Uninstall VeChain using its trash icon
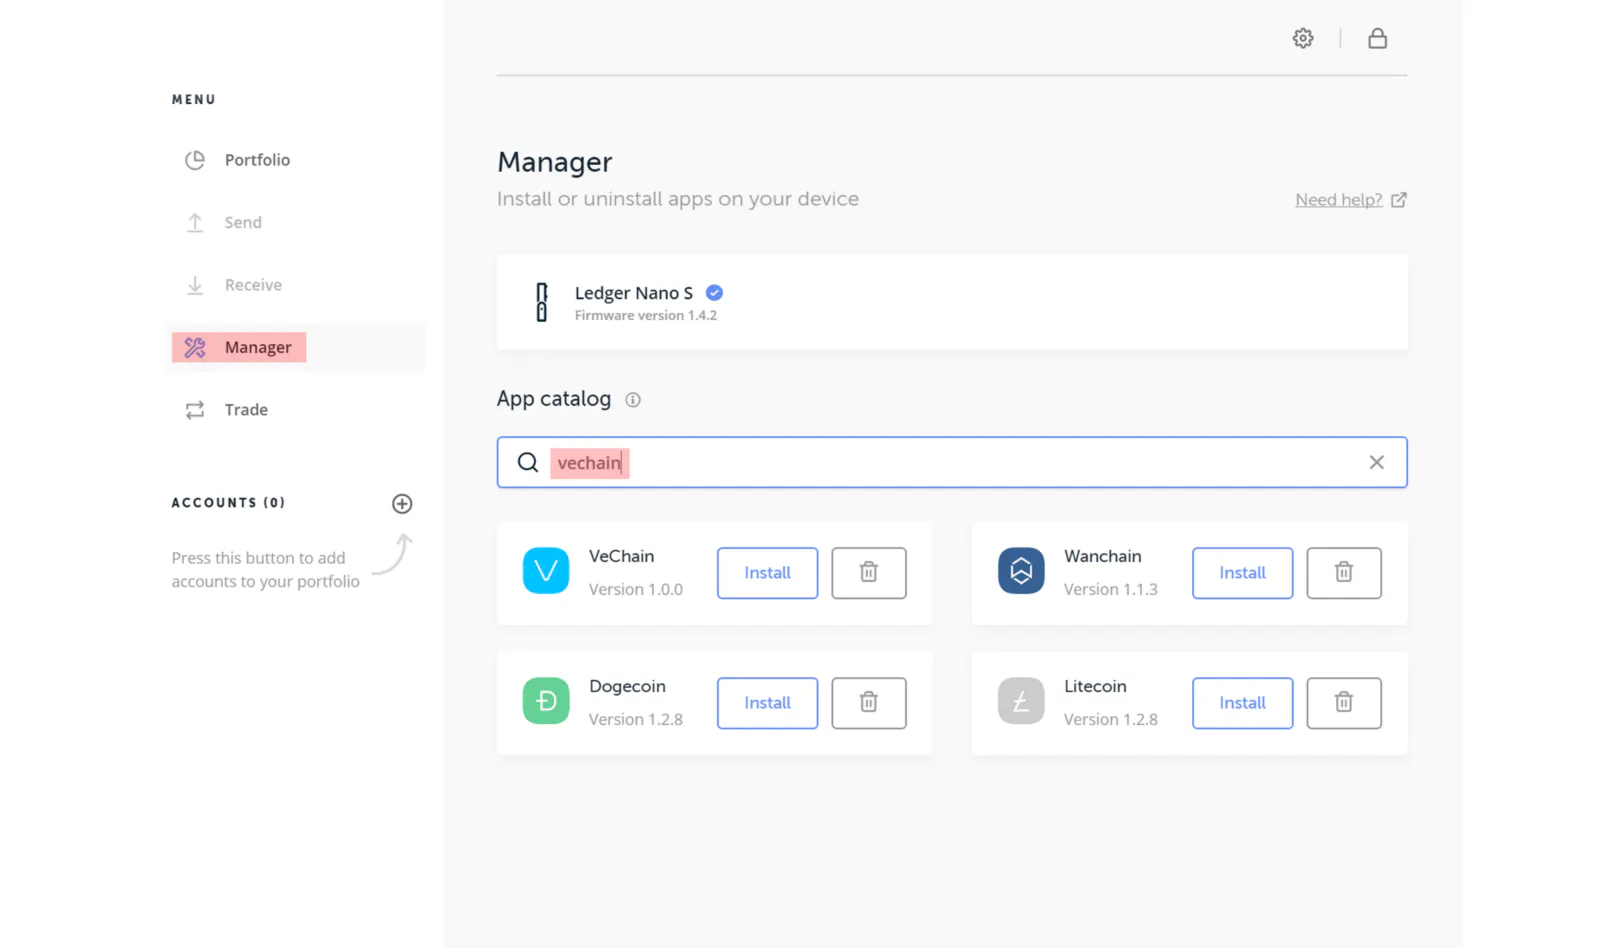The image size is (1600, 948). 868,573
